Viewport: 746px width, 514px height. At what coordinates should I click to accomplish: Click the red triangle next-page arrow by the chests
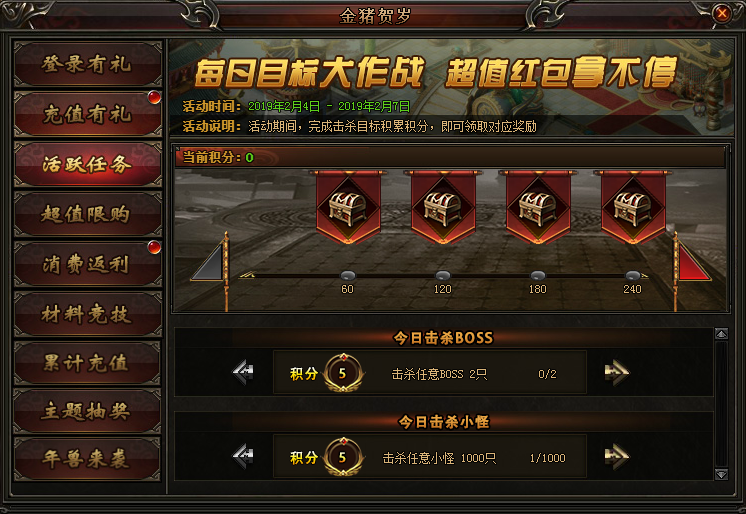[691, 263]
